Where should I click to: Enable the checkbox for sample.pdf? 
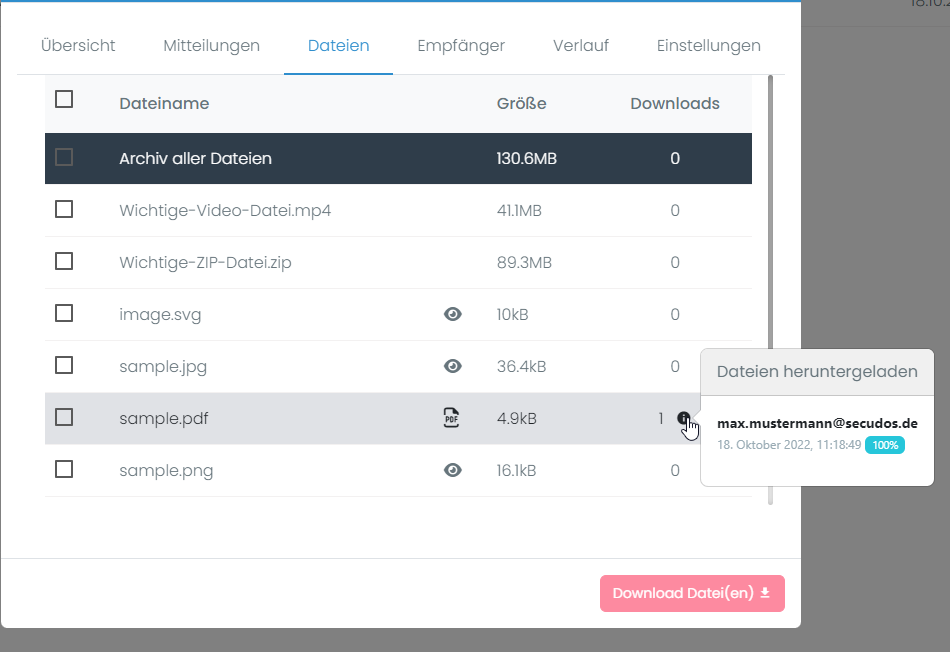pyautogui.click(x=65, y=418)
